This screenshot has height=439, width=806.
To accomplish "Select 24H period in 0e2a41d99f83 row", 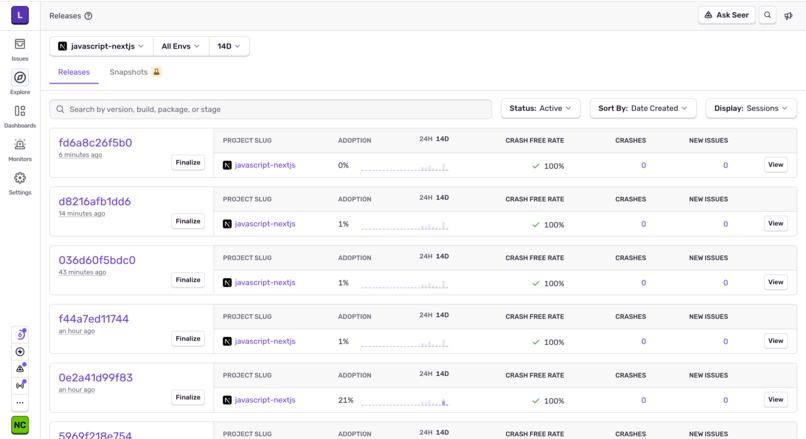I will click(426, 374).
